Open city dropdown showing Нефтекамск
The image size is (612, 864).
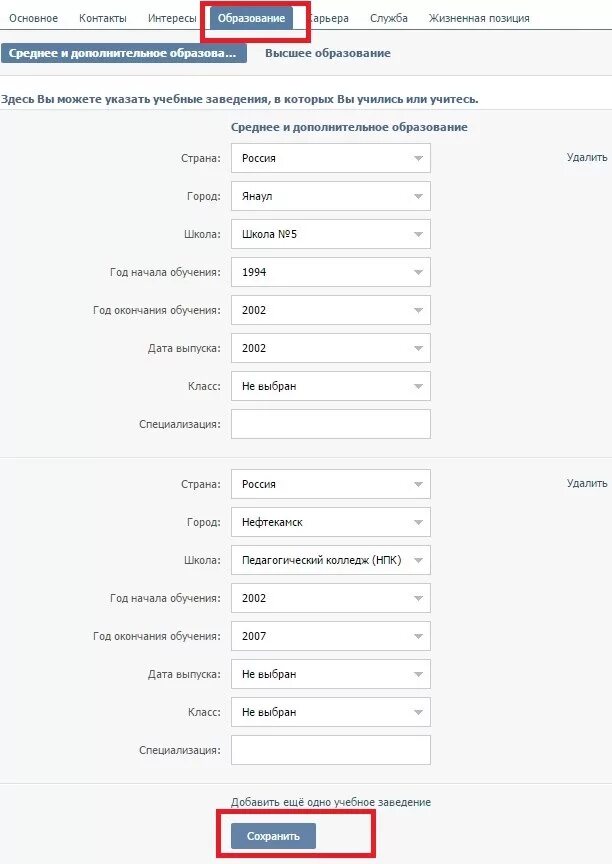coord(330,522)
